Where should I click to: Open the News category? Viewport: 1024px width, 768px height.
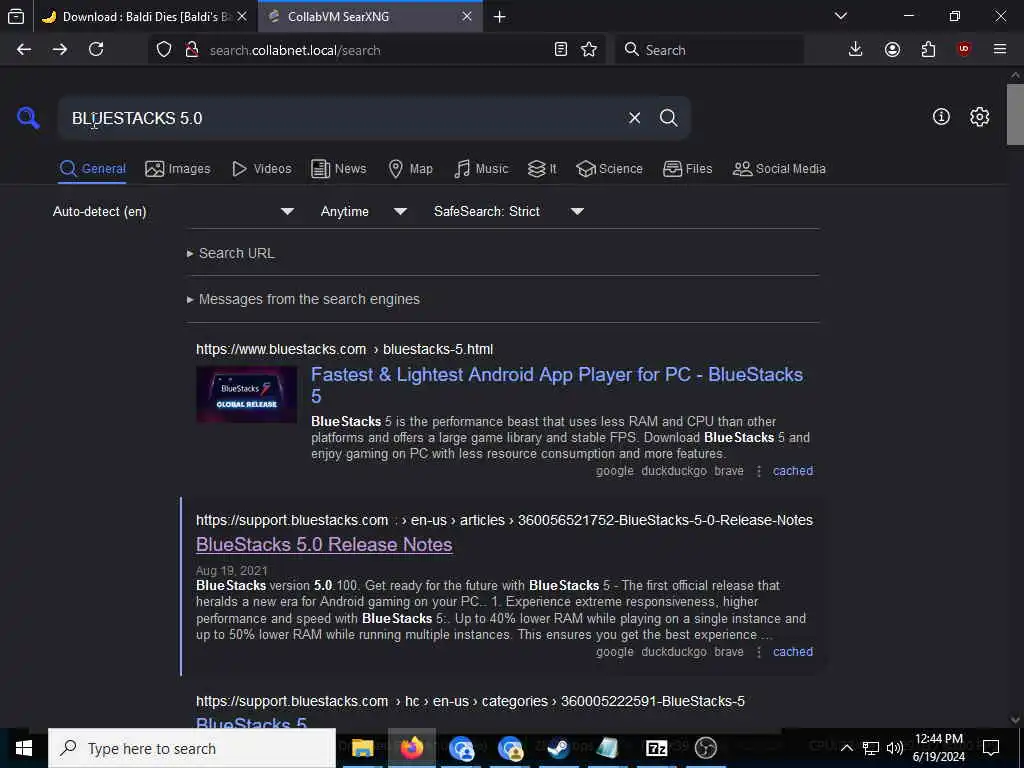(338, 168)
